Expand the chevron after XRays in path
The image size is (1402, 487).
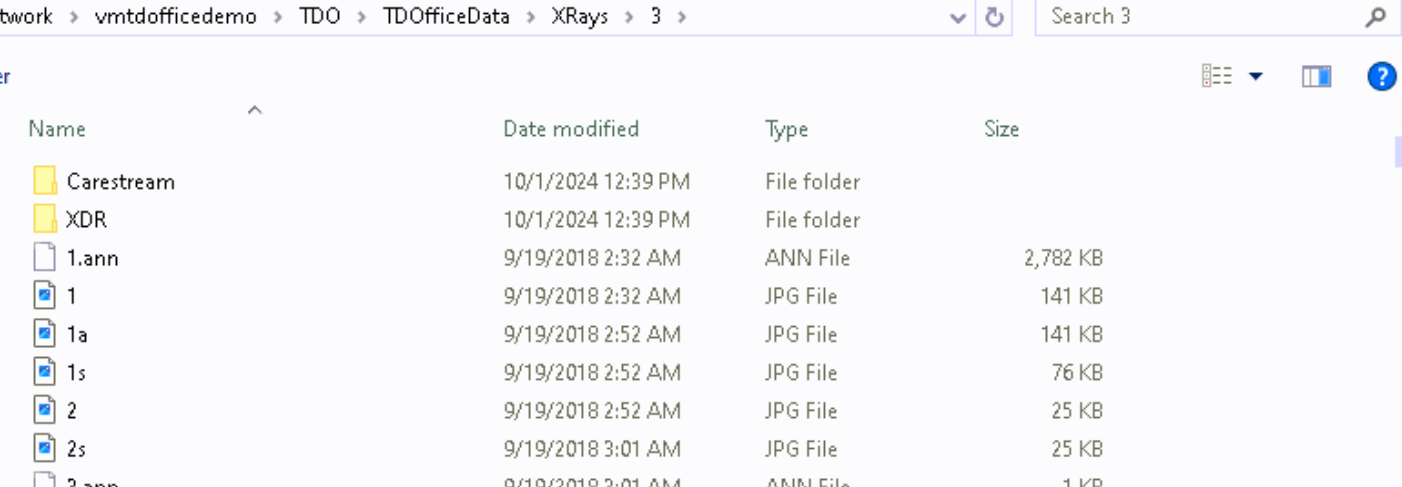pos(630,17)
